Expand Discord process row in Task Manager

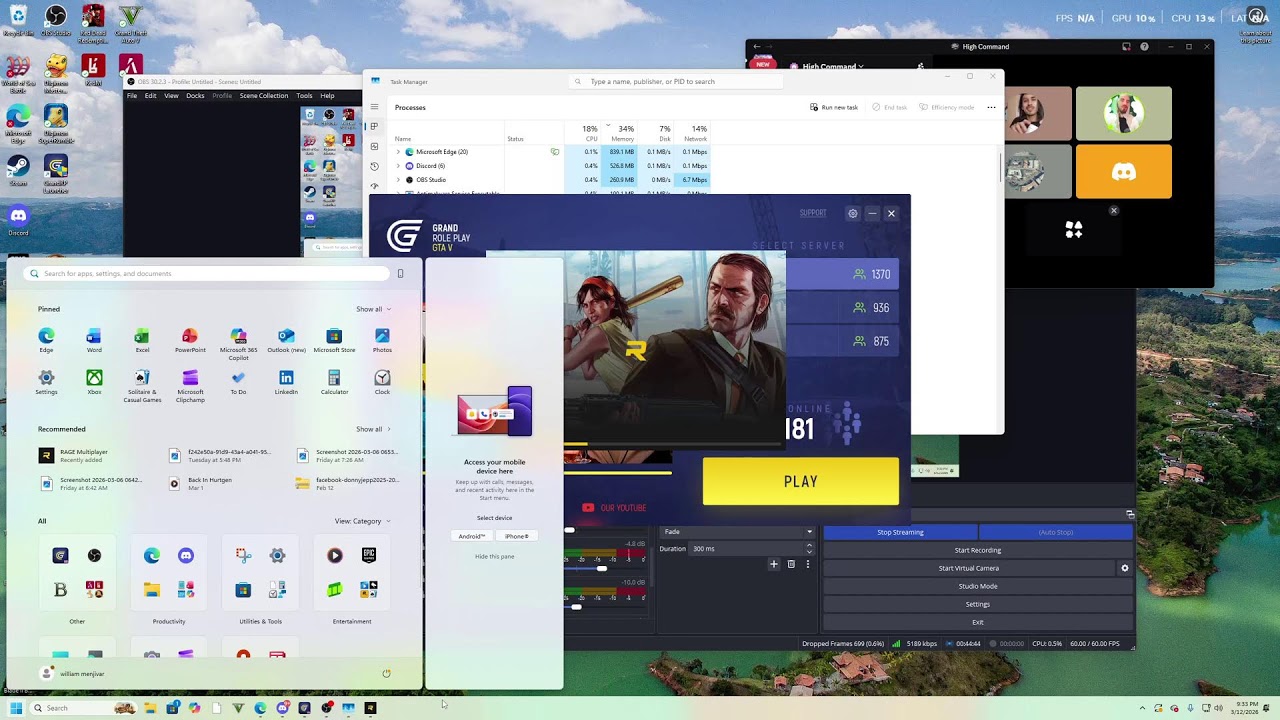(x=398, y=166)
